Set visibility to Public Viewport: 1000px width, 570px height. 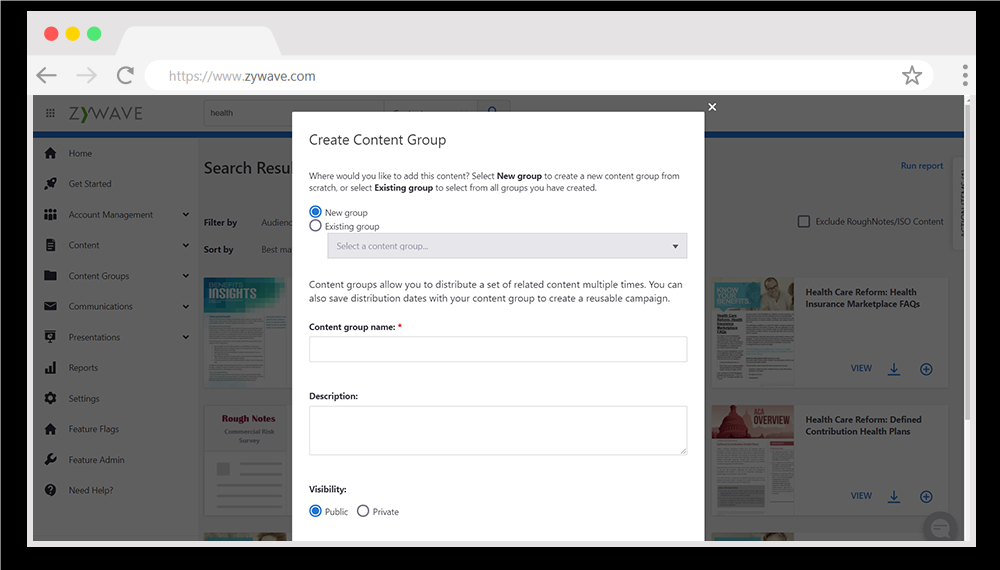point(315,511)
